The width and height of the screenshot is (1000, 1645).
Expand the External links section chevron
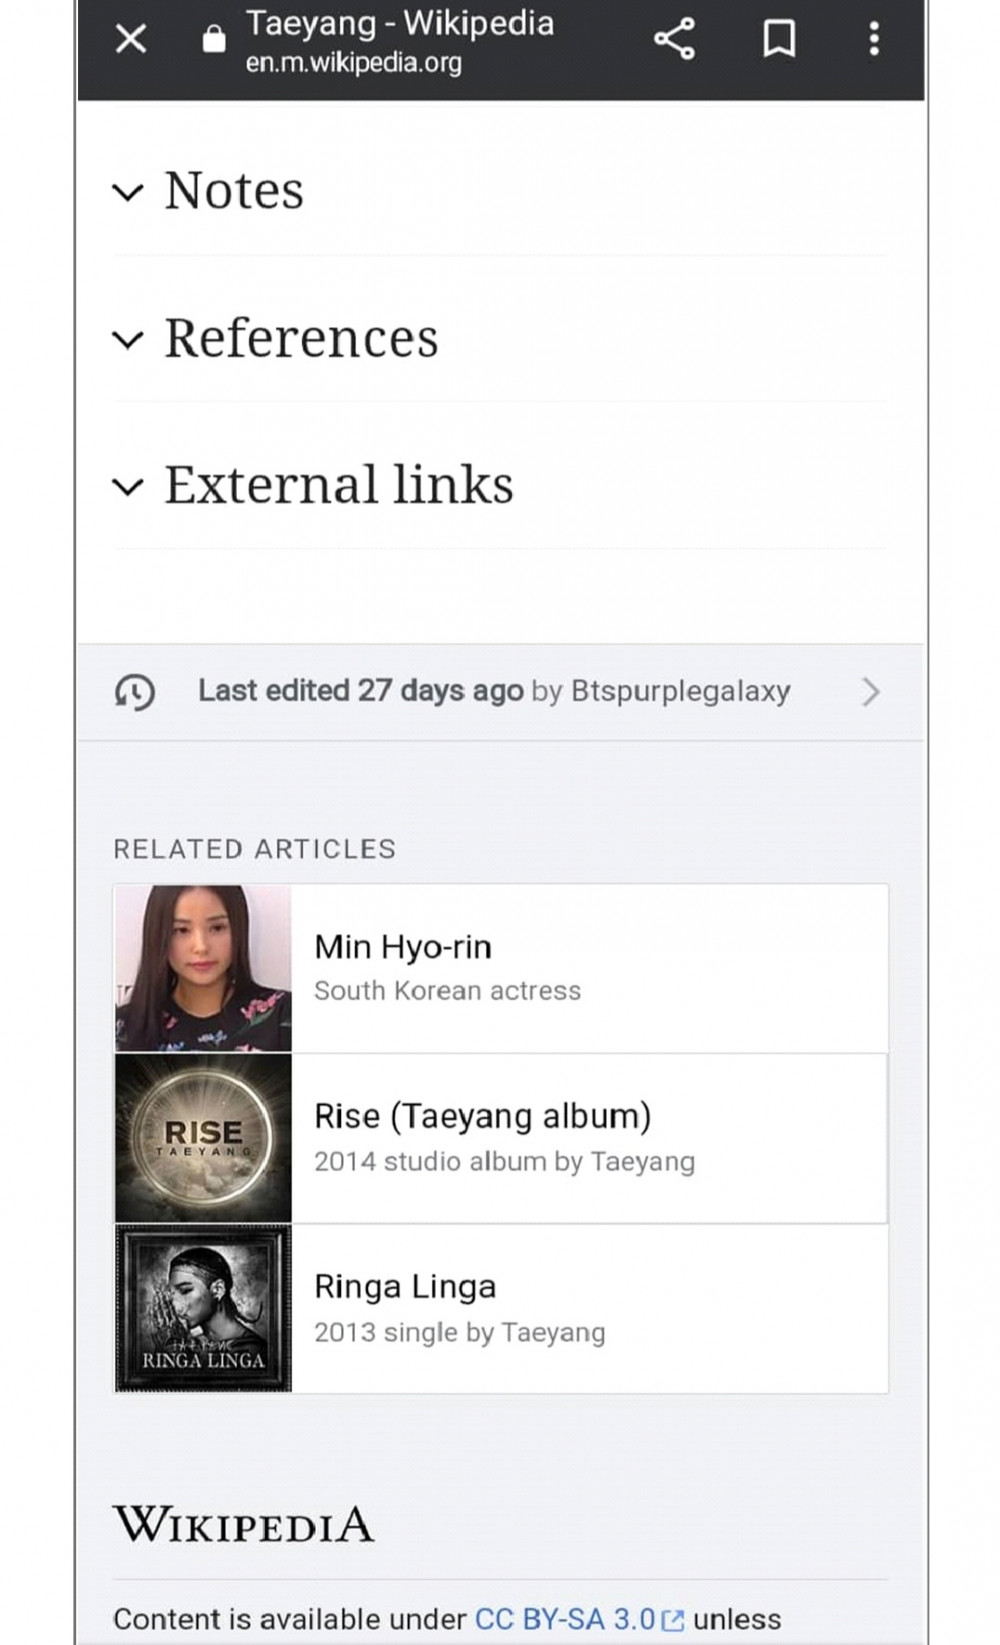(x=128, y=487)
